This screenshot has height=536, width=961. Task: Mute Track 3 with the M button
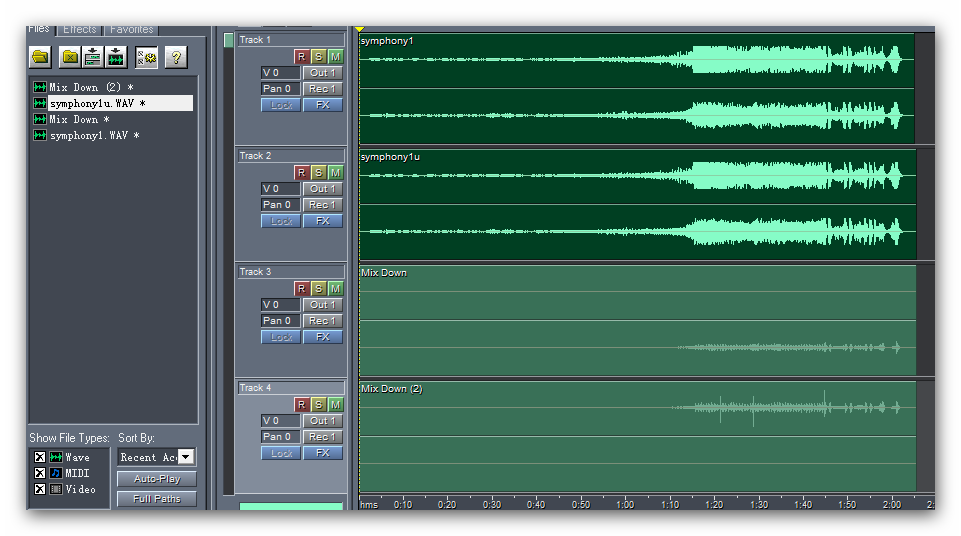point(335,289)
